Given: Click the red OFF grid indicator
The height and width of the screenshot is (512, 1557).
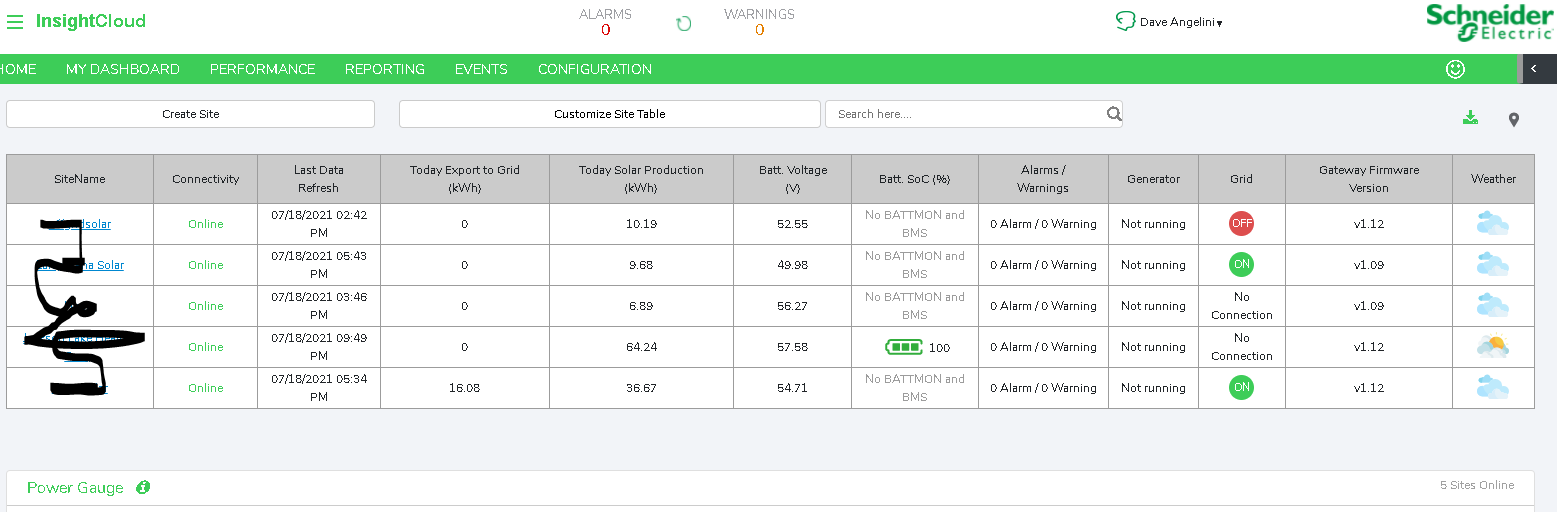Looking at the screenshot, I should coord(1241,224).
